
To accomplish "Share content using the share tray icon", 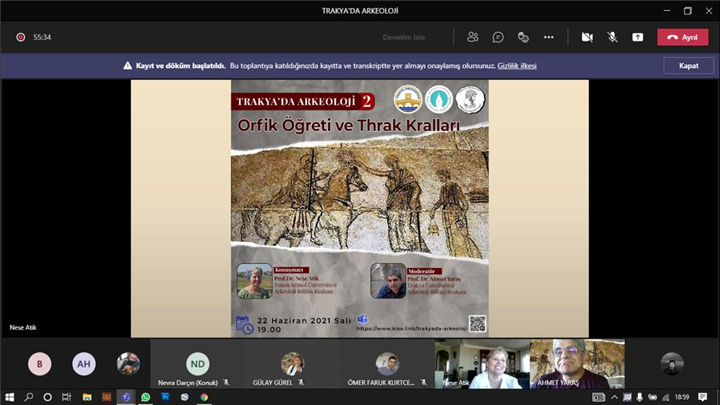I will pyautogui.click(x=637, y=37).
